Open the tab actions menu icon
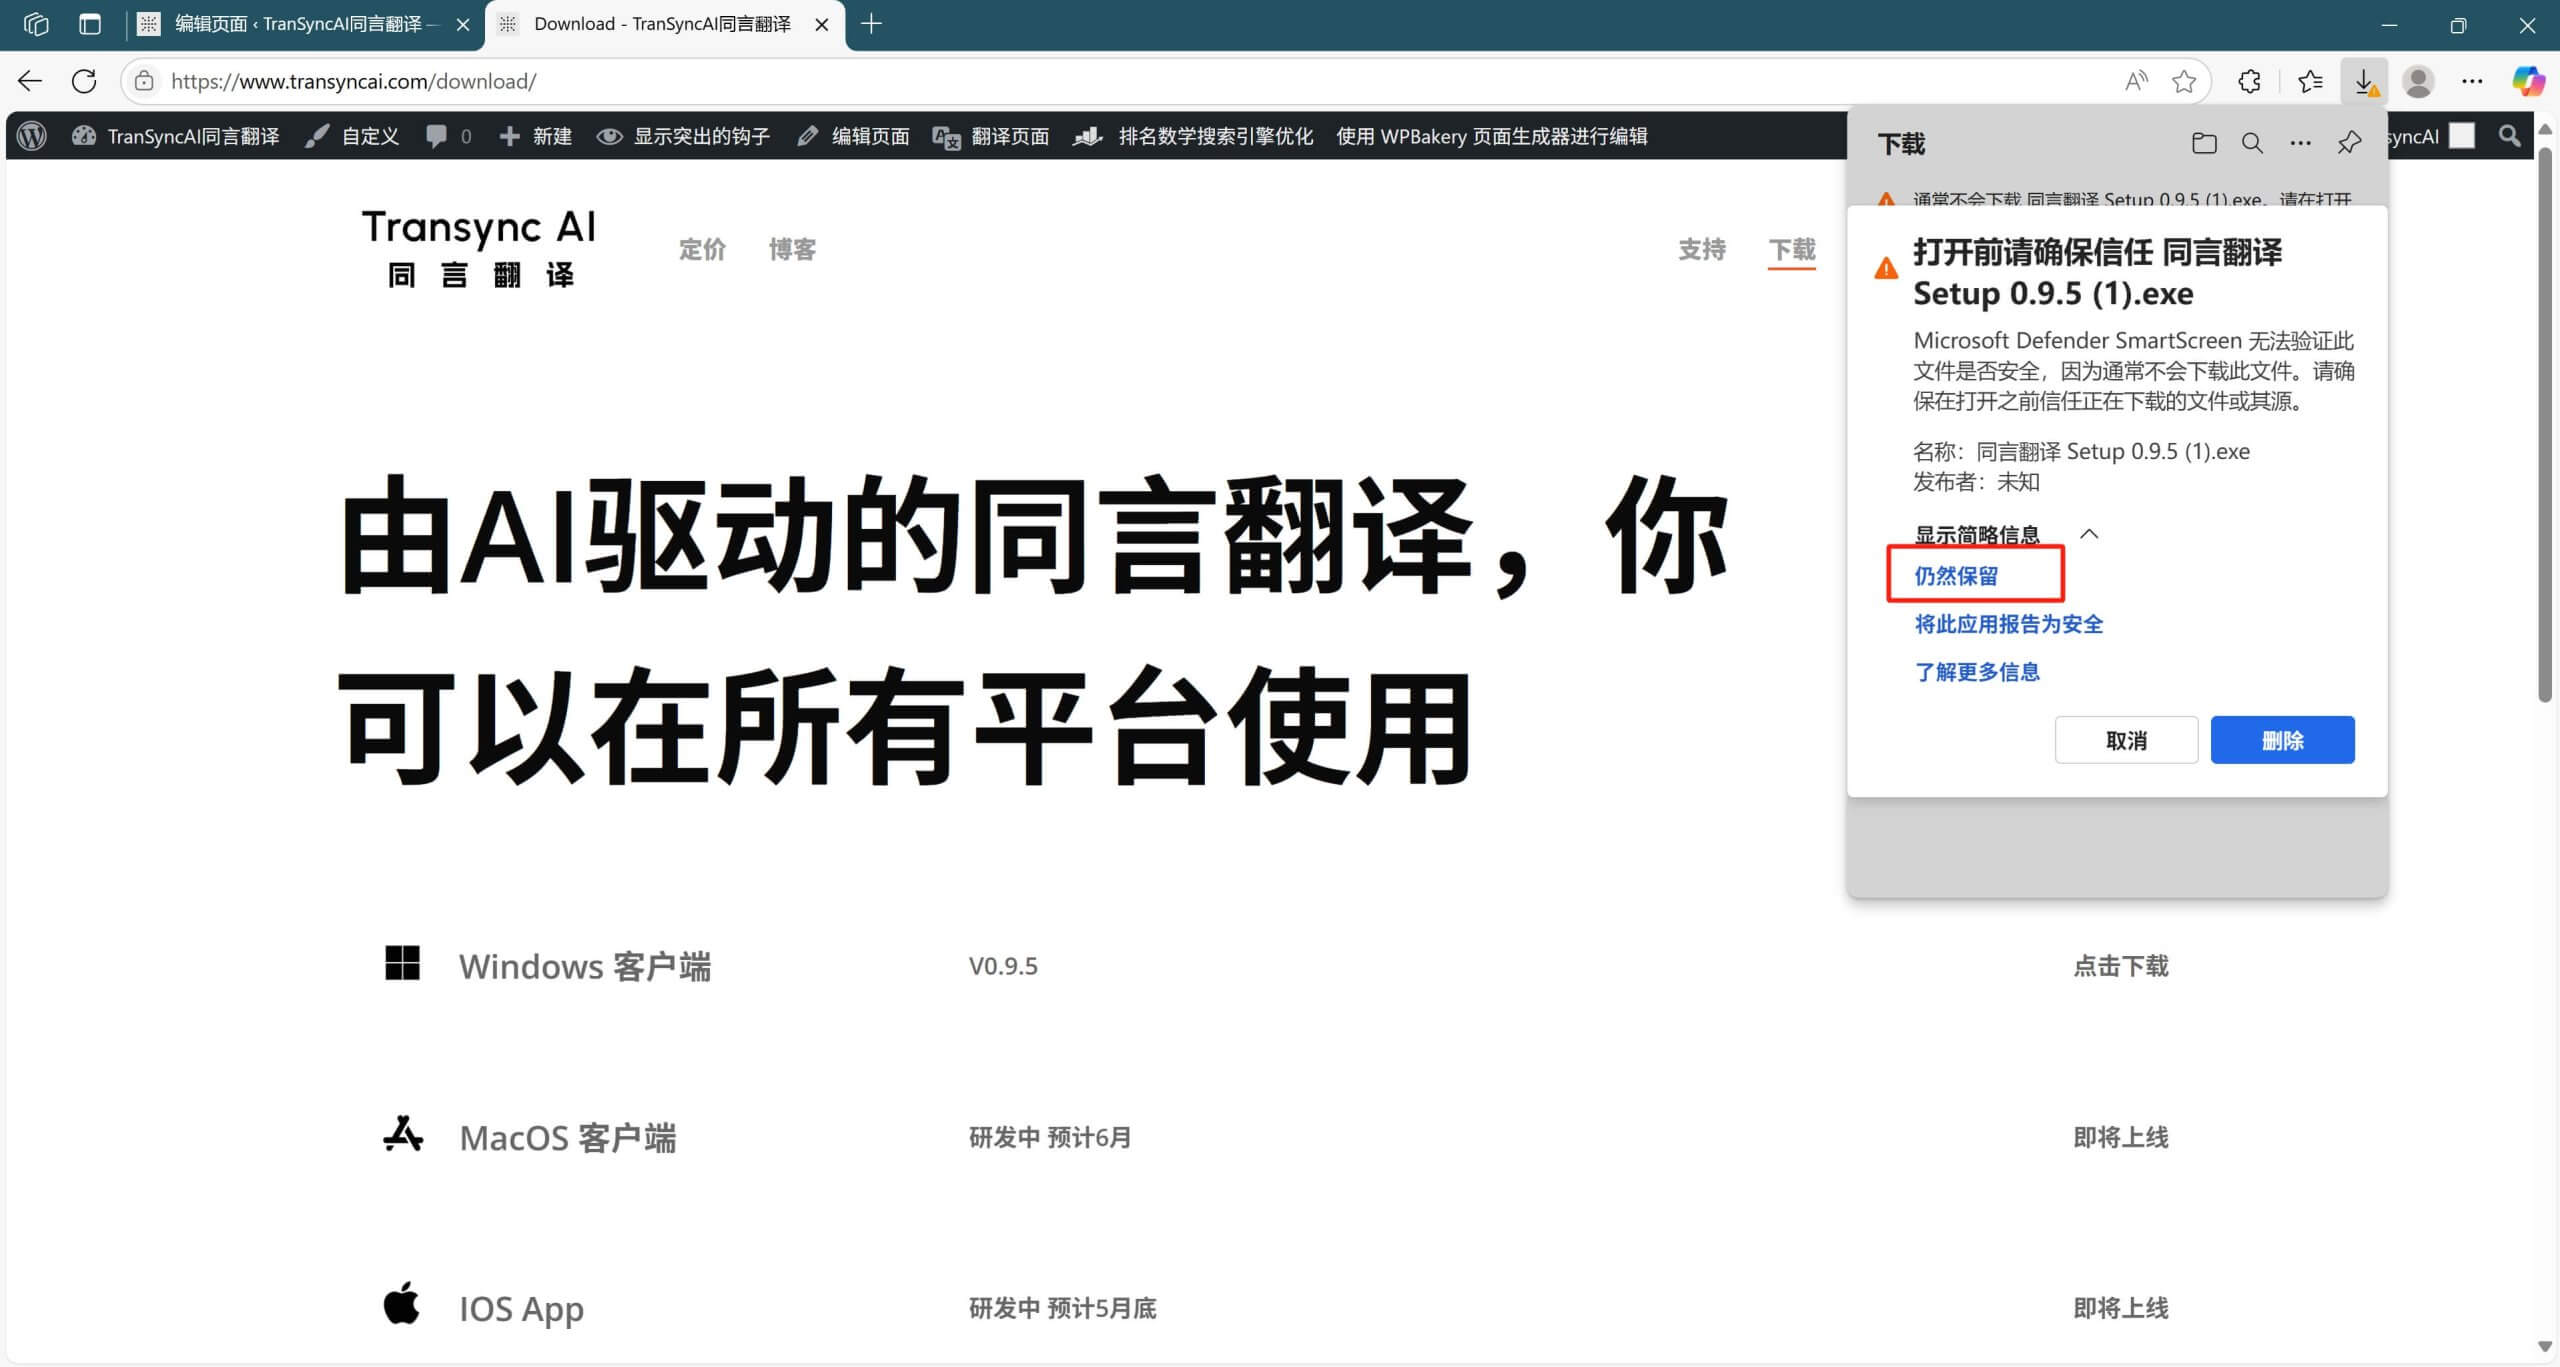 tap(90, 24)
